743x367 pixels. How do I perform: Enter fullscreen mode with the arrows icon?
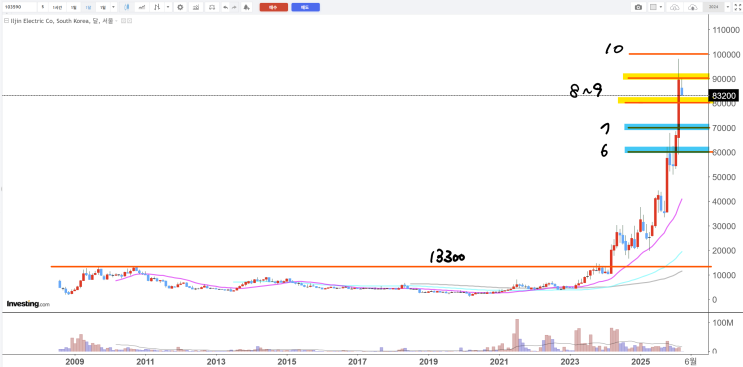[737, 7]
